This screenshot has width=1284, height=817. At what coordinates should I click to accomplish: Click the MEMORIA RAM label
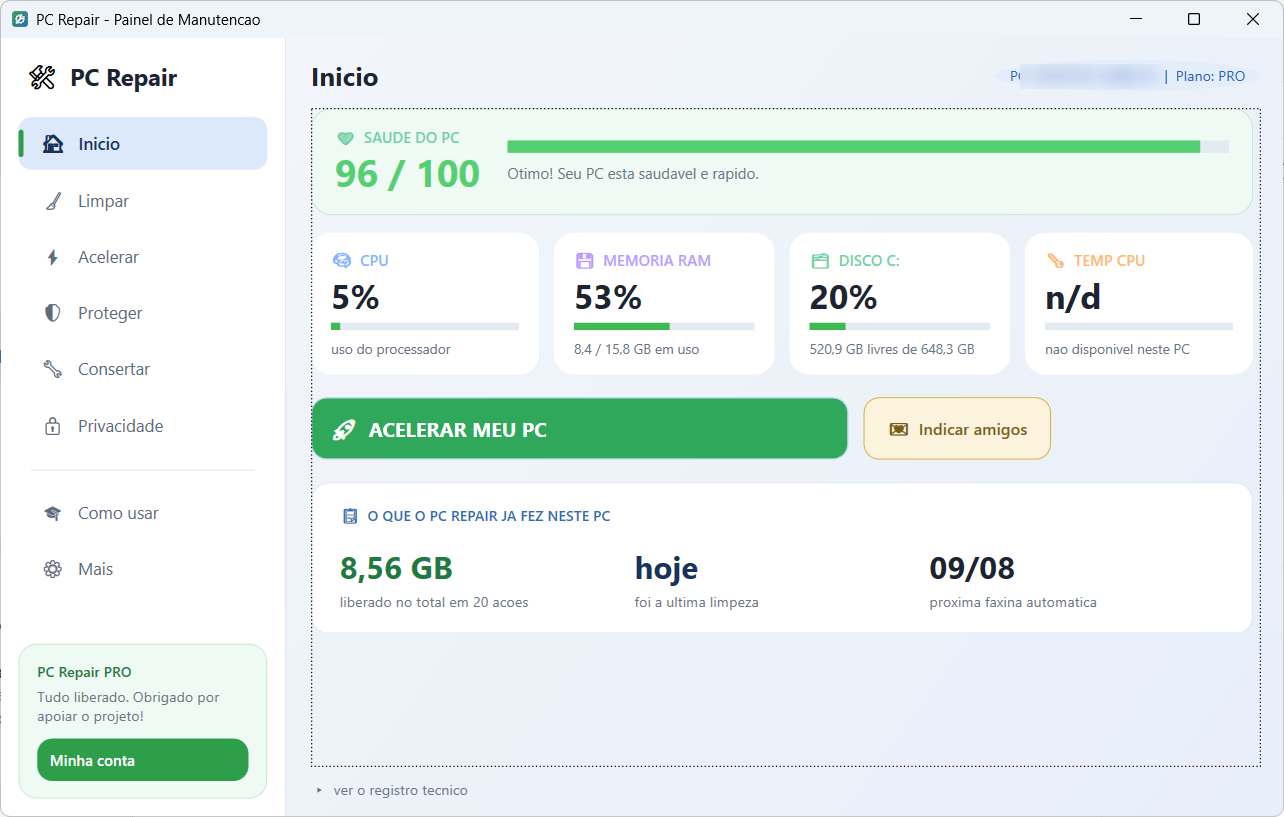pos(657,261)
